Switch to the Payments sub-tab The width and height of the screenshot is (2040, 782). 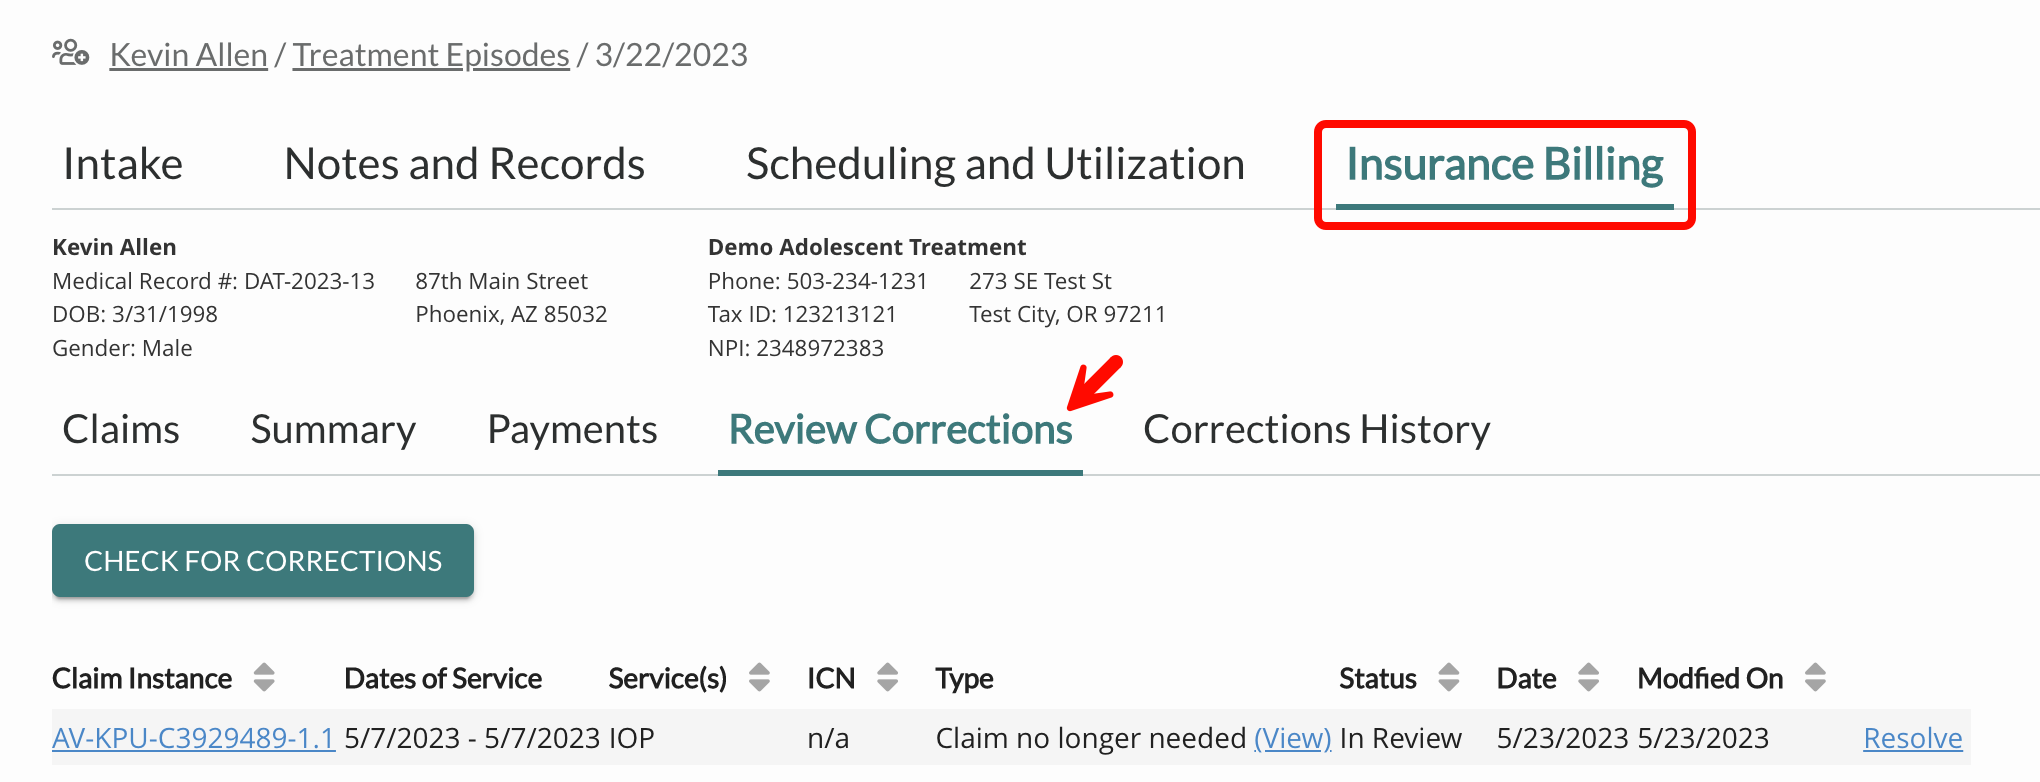(572, 429)
